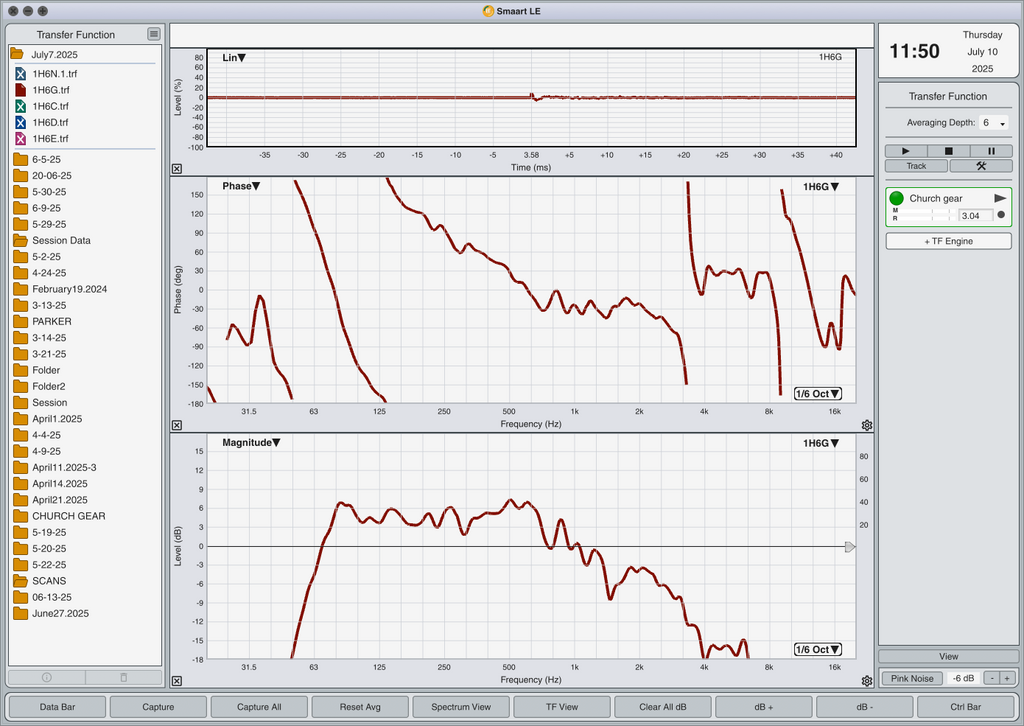Open the Phase graph 1/6 Oct smoothing dropdown
Screen dimensions: 1024x726
point(818,394)
